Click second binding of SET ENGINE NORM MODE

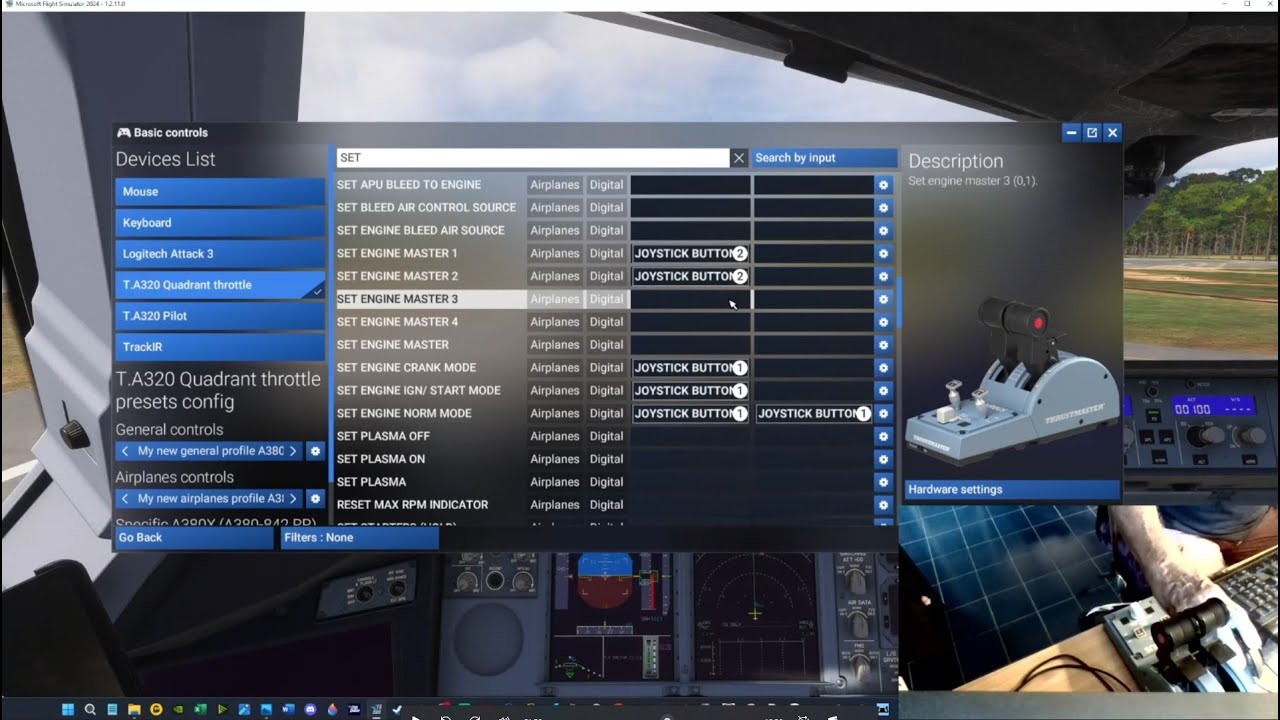coord(813,414)
